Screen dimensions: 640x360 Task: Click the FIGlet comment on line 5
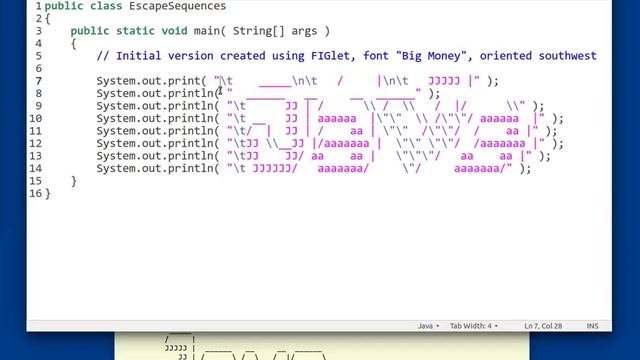pos(347,56)
